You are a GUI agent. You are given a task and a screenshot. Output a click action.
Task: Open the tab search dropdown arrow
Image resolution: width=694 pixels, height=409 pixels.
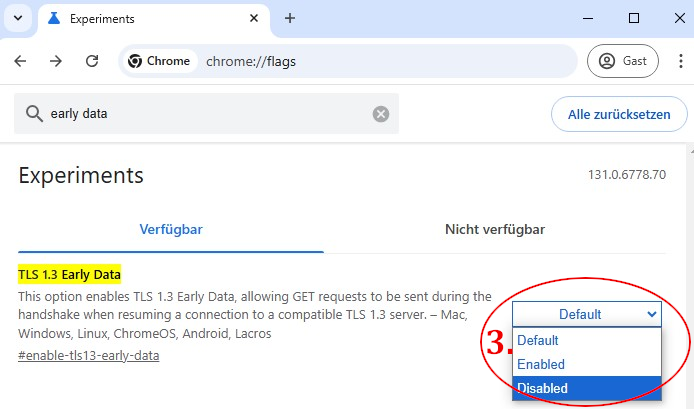[18, 19]
